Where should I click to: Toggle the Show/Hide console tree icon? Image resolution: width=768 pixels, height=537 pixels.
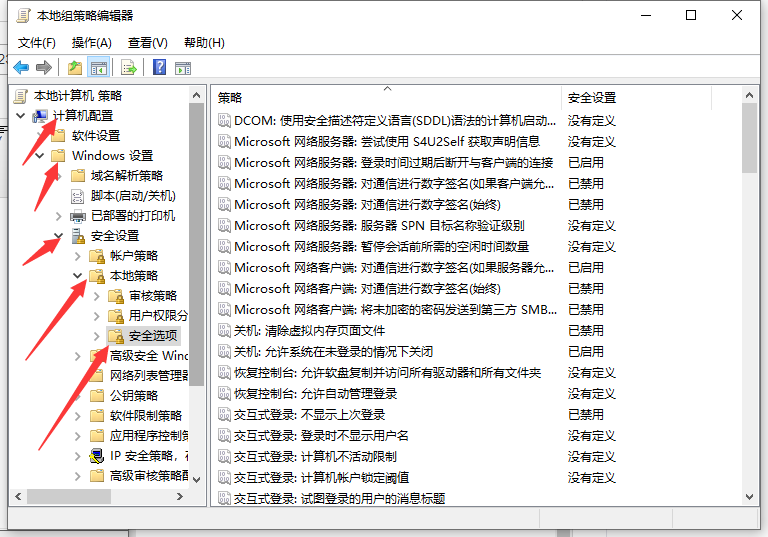click(99, 68)
